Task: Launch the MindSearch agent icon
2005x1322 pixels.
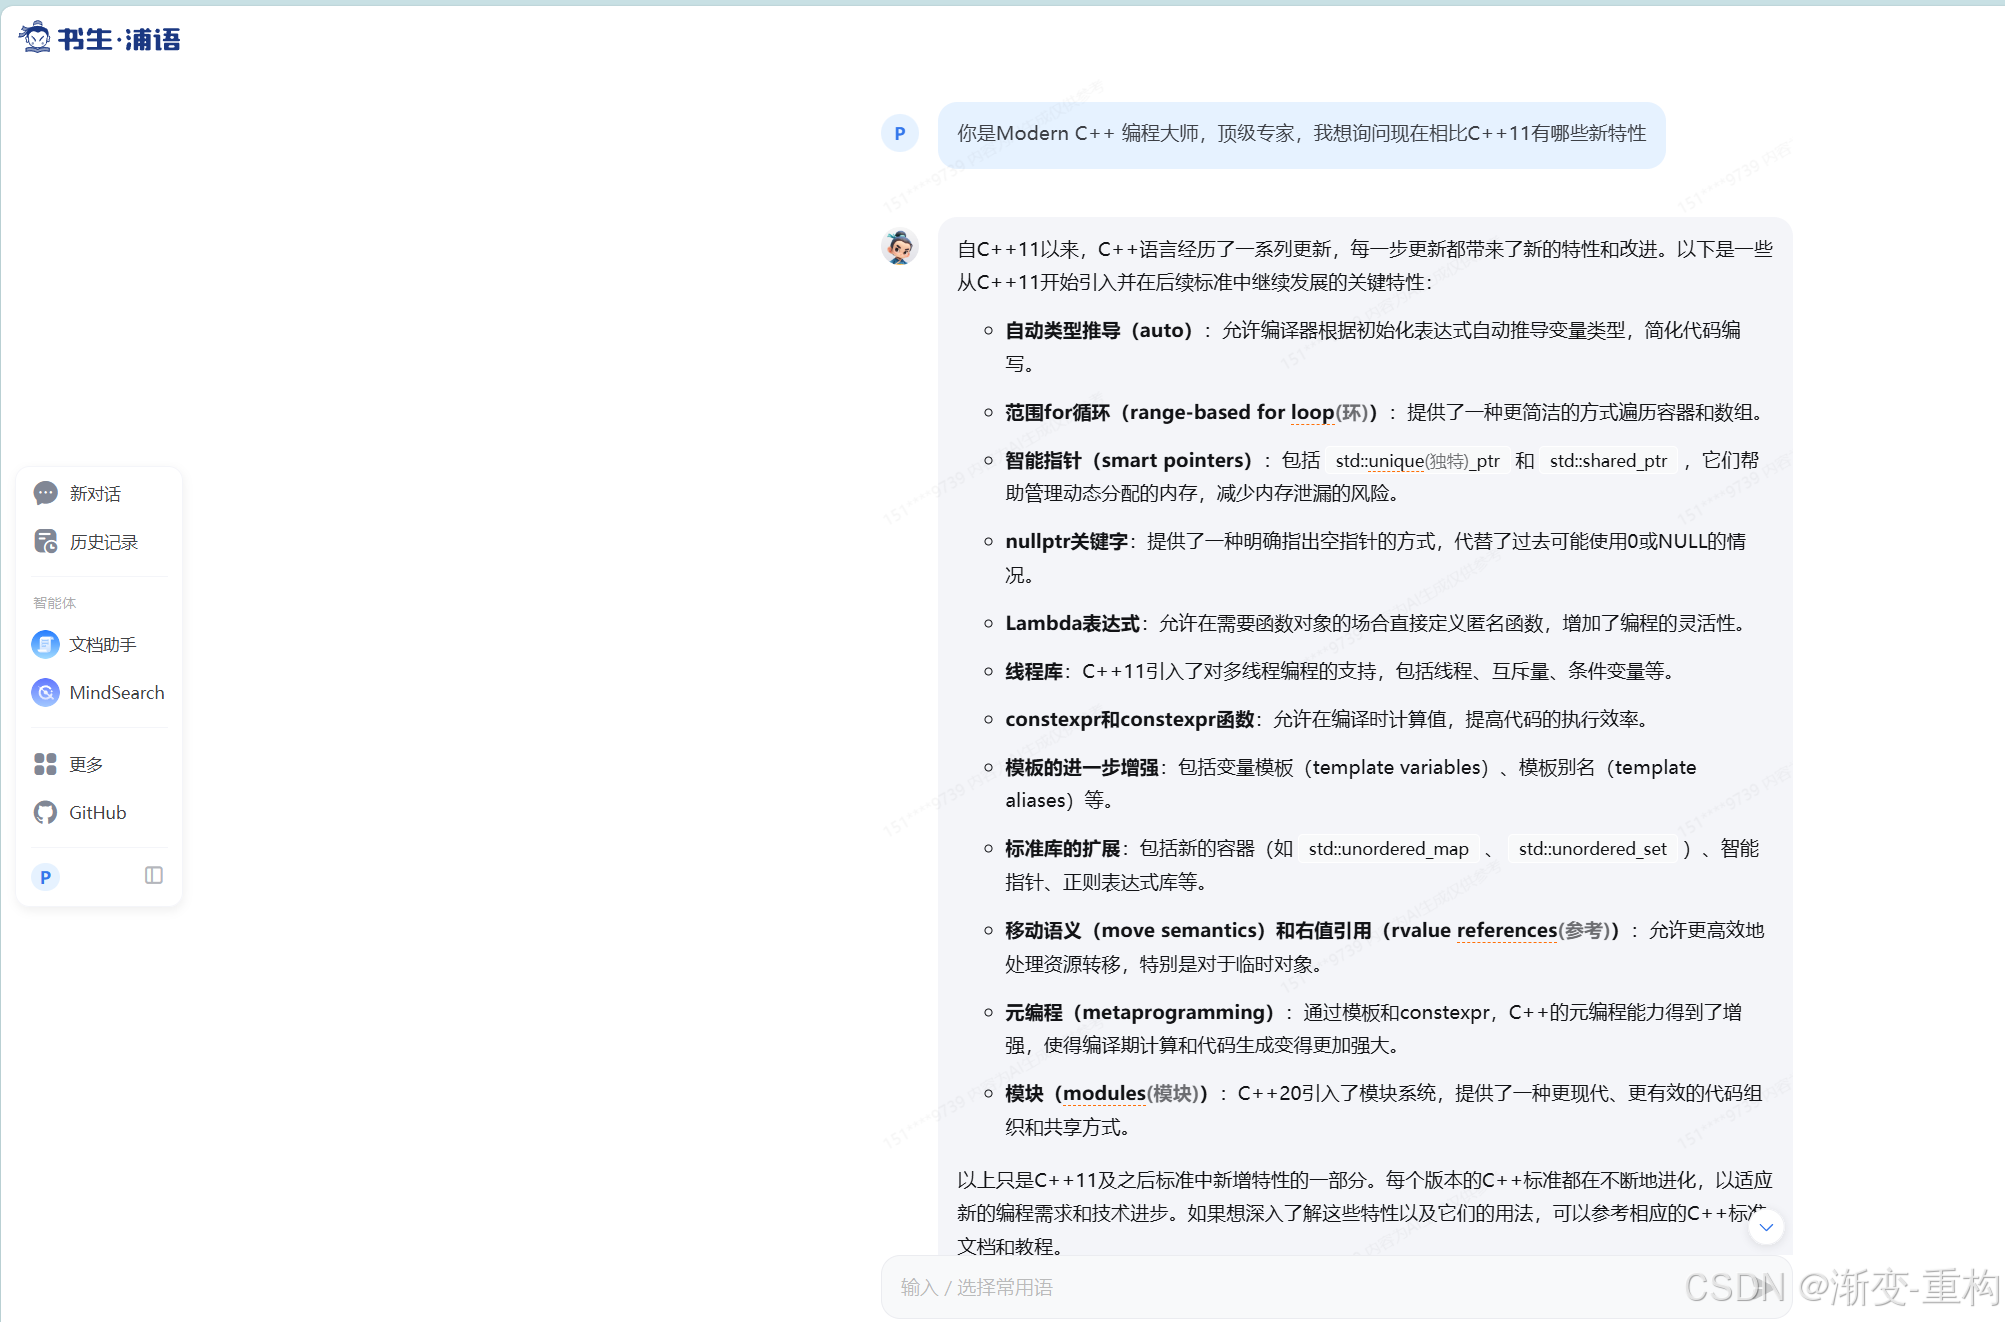Action: [46, 692]
